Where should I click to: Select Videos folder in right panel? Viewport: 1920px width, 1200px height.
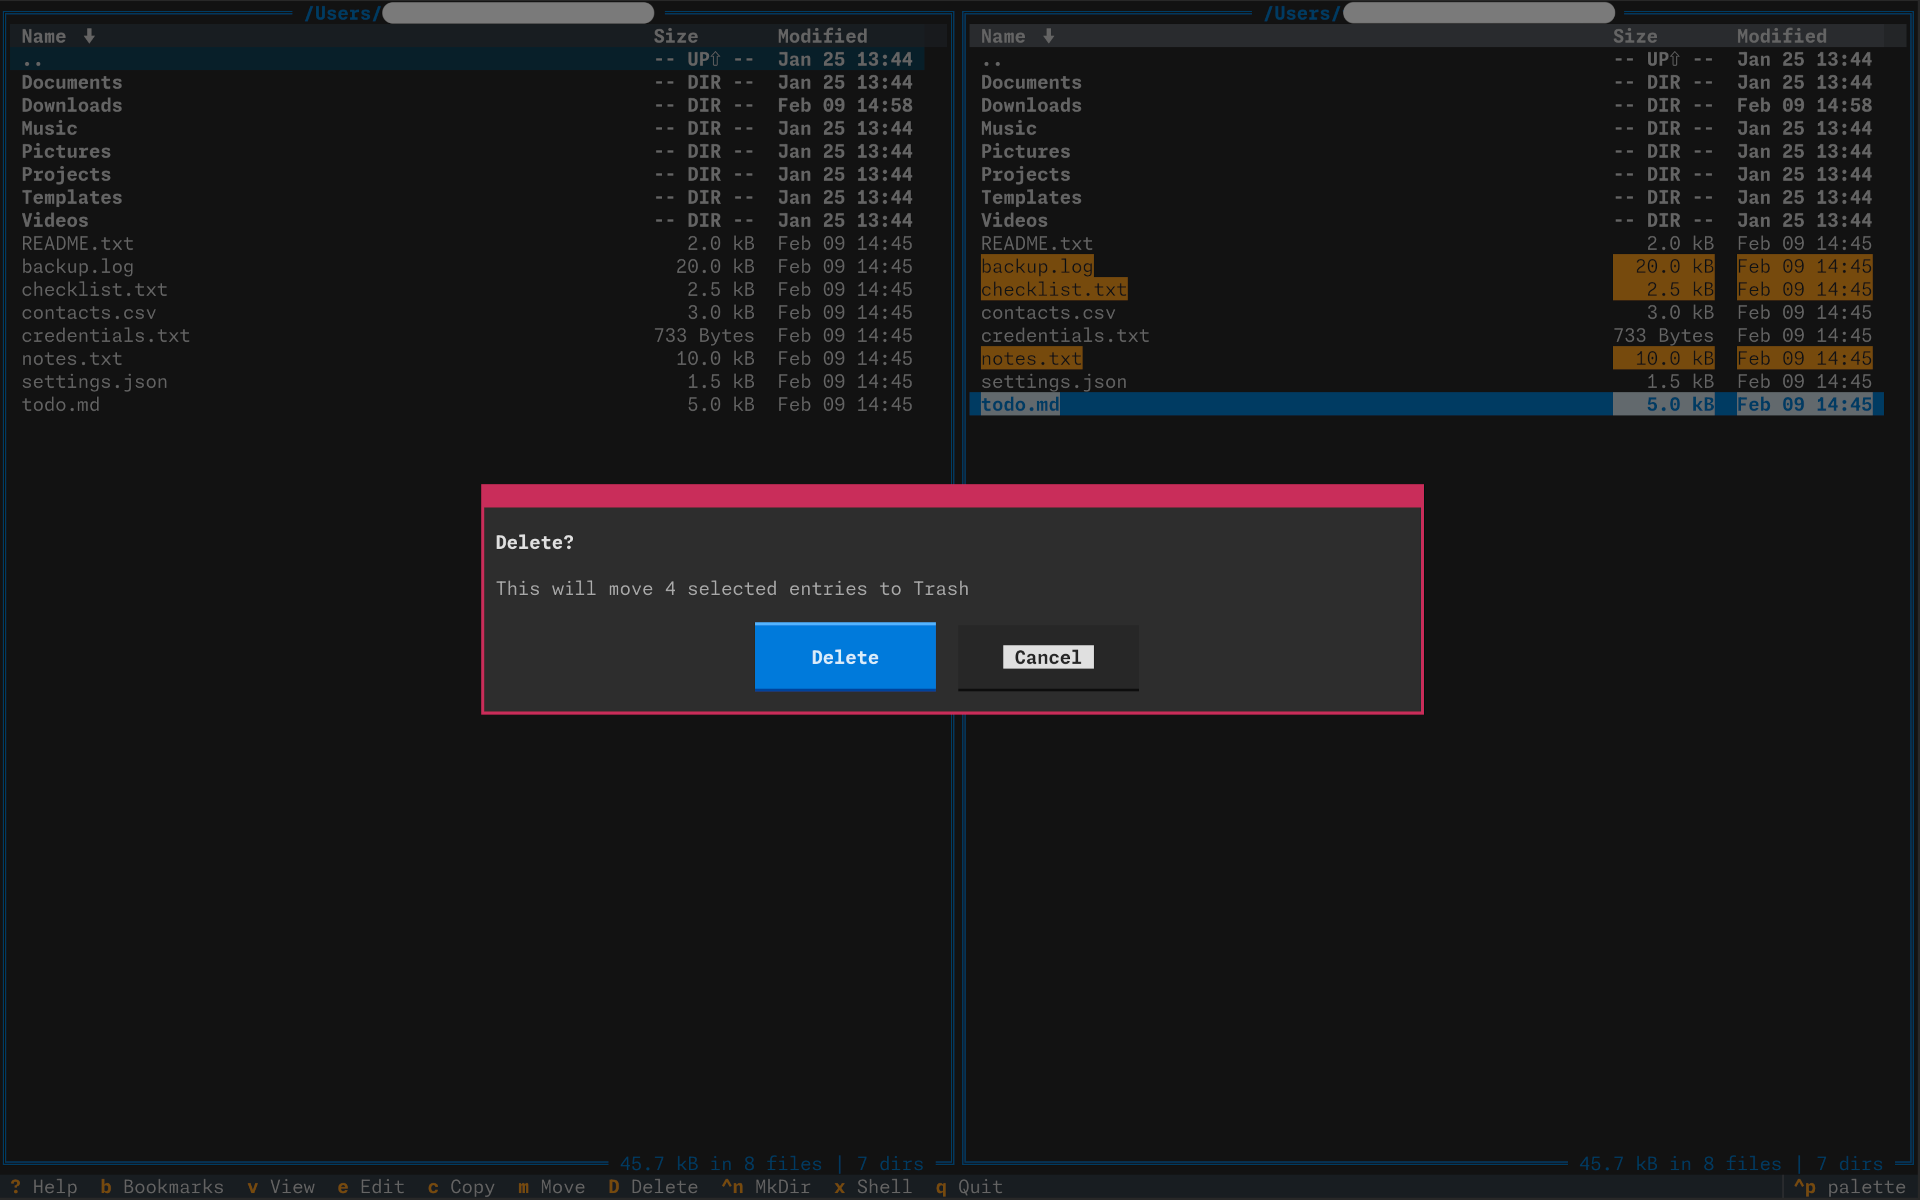(1426, 220)
